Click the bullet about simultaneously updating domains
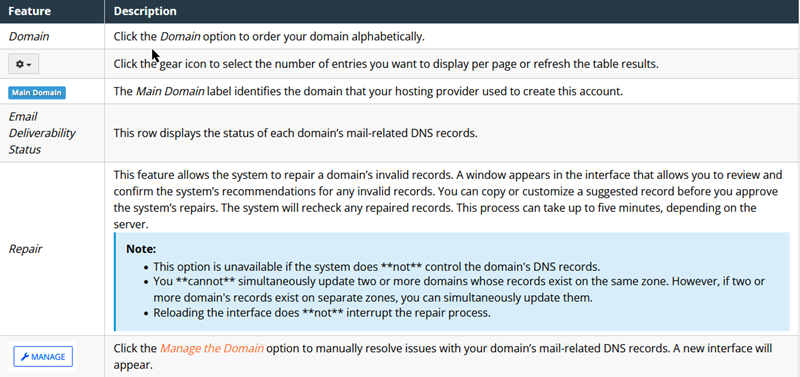This screenshot has height=377, width=800. click(459, 289)
